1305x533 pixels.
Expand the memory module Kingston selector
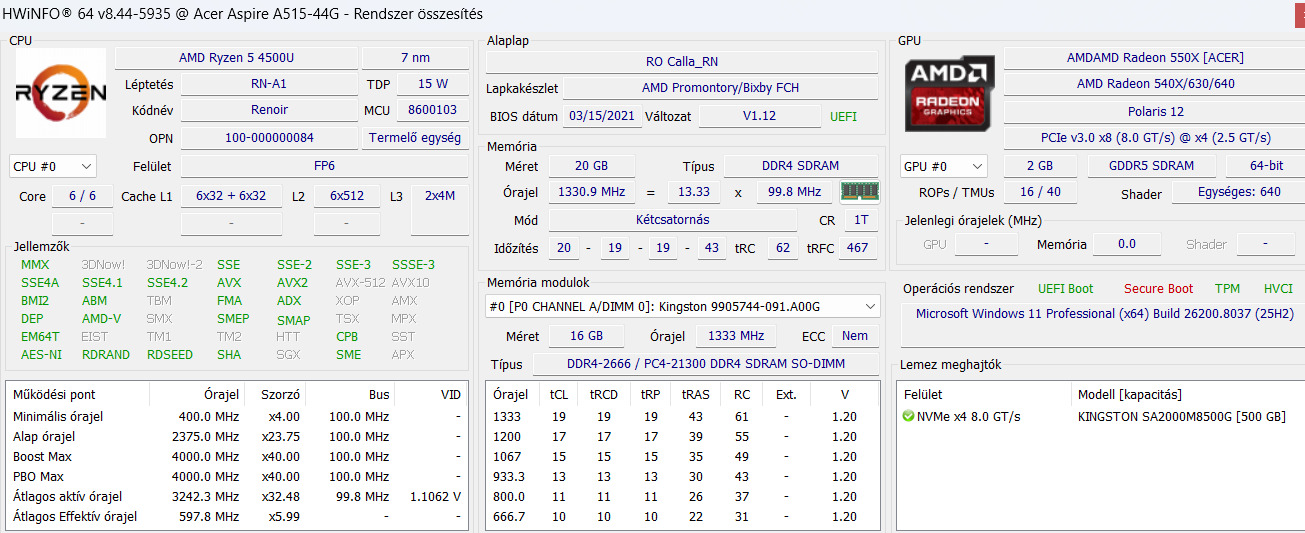click(x=683, y=306)
